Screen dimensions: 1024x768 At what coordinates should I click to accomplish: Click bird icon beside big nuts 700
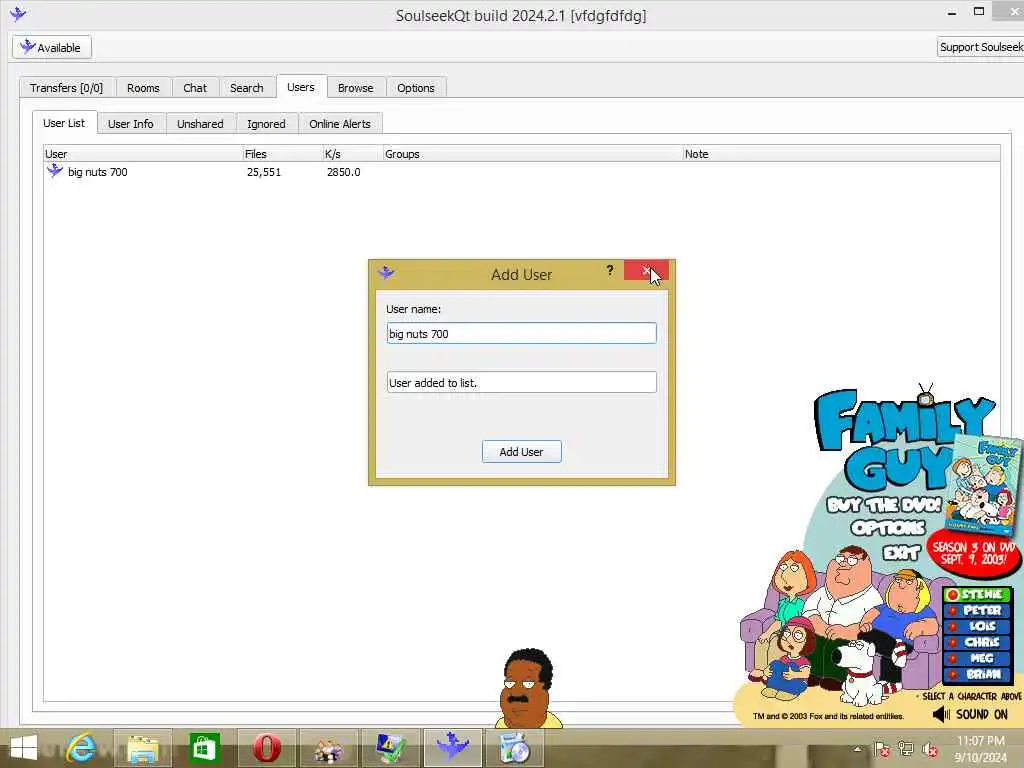[x=55, y=171]
